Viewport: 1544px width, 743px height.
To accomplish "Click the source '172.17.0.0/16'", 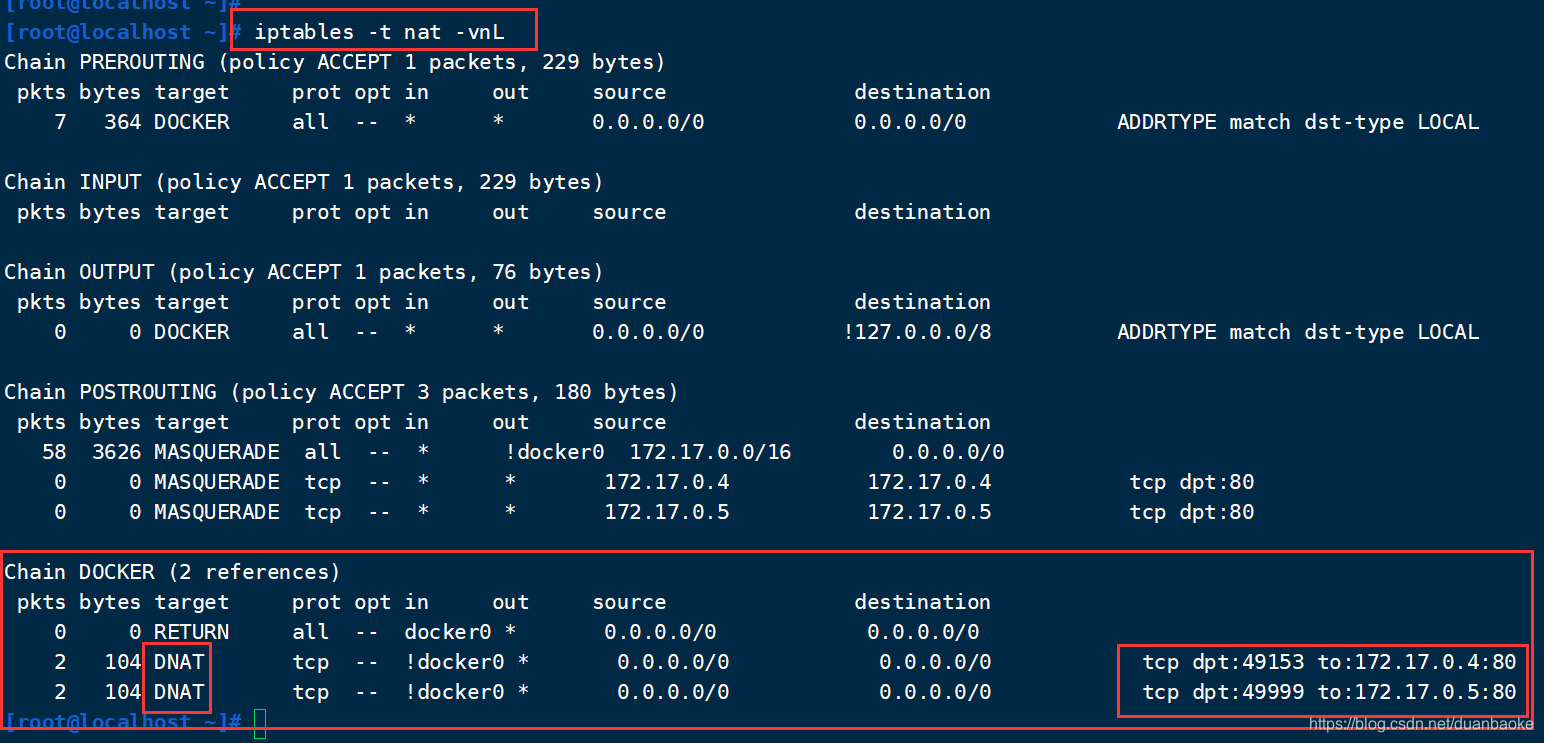I will (710, 452).
